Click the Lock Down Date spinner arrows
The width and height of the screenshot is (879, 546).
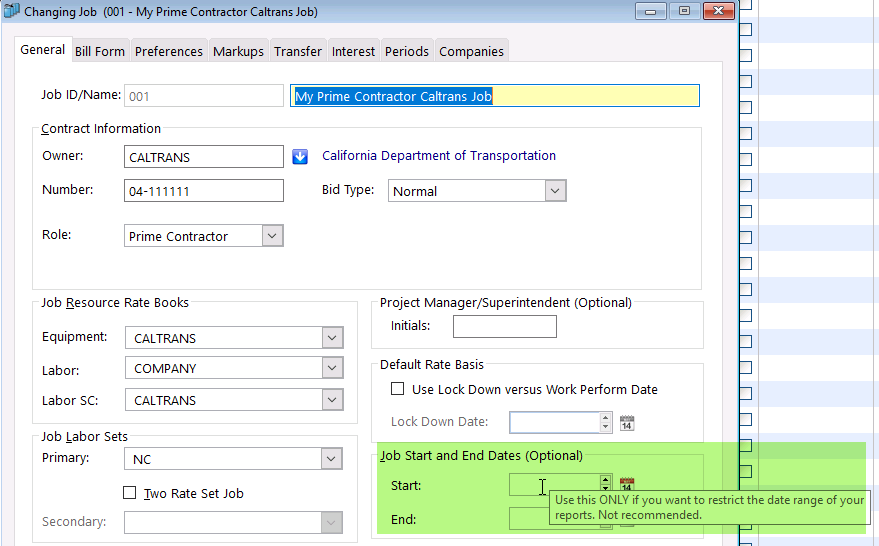pyautogui.click(x=605, y=422)
